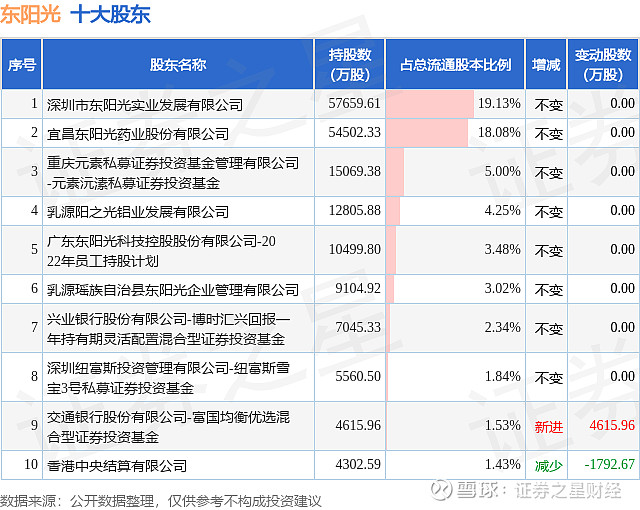Click shareholder 乳源瑶族自治县东阳光企业管理有限公司
The height and width of the screenshot is (510, 640).
coord(173,290)
